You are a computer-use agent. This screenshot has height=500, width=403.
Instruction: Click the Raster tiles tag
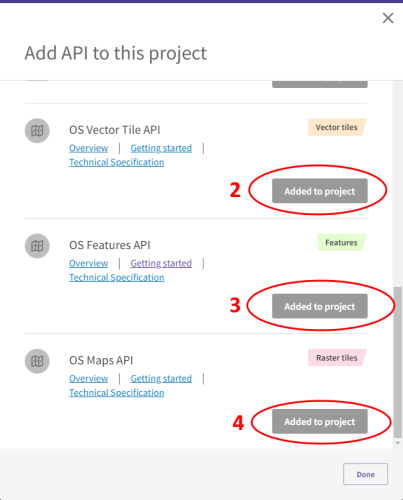click(337, 358)
